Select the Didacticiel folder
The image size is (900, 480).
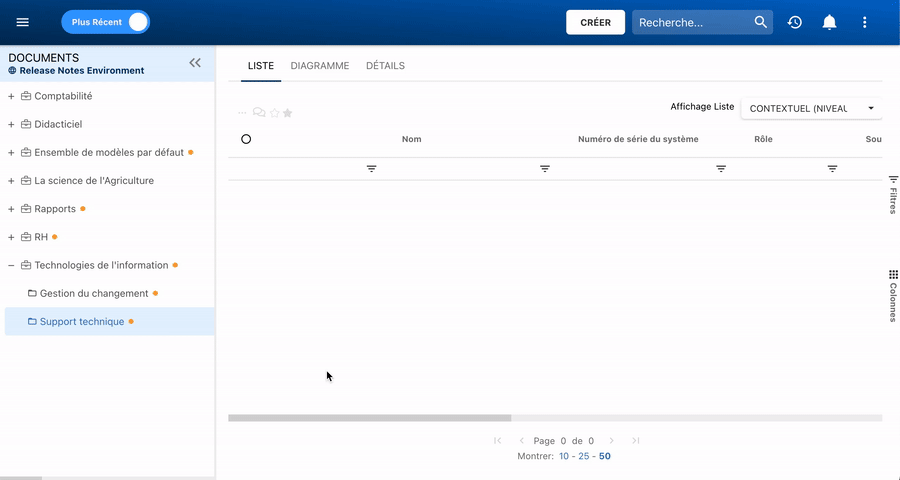(x=58, y=124)
